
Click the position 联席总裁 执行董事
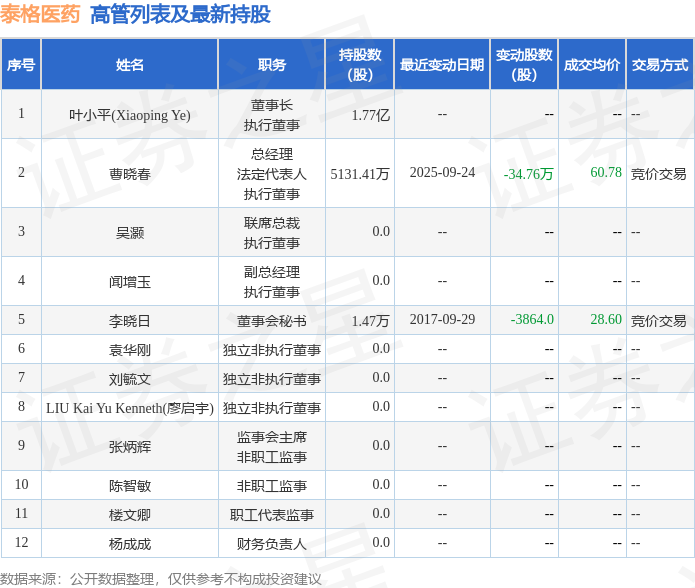click(272, 233)
